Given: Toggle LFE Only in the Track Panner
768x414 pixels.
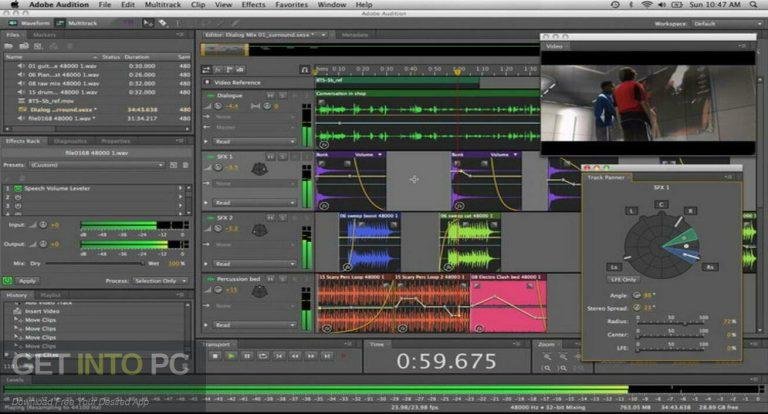Looking at the screenshot, I should click(623, 279).
